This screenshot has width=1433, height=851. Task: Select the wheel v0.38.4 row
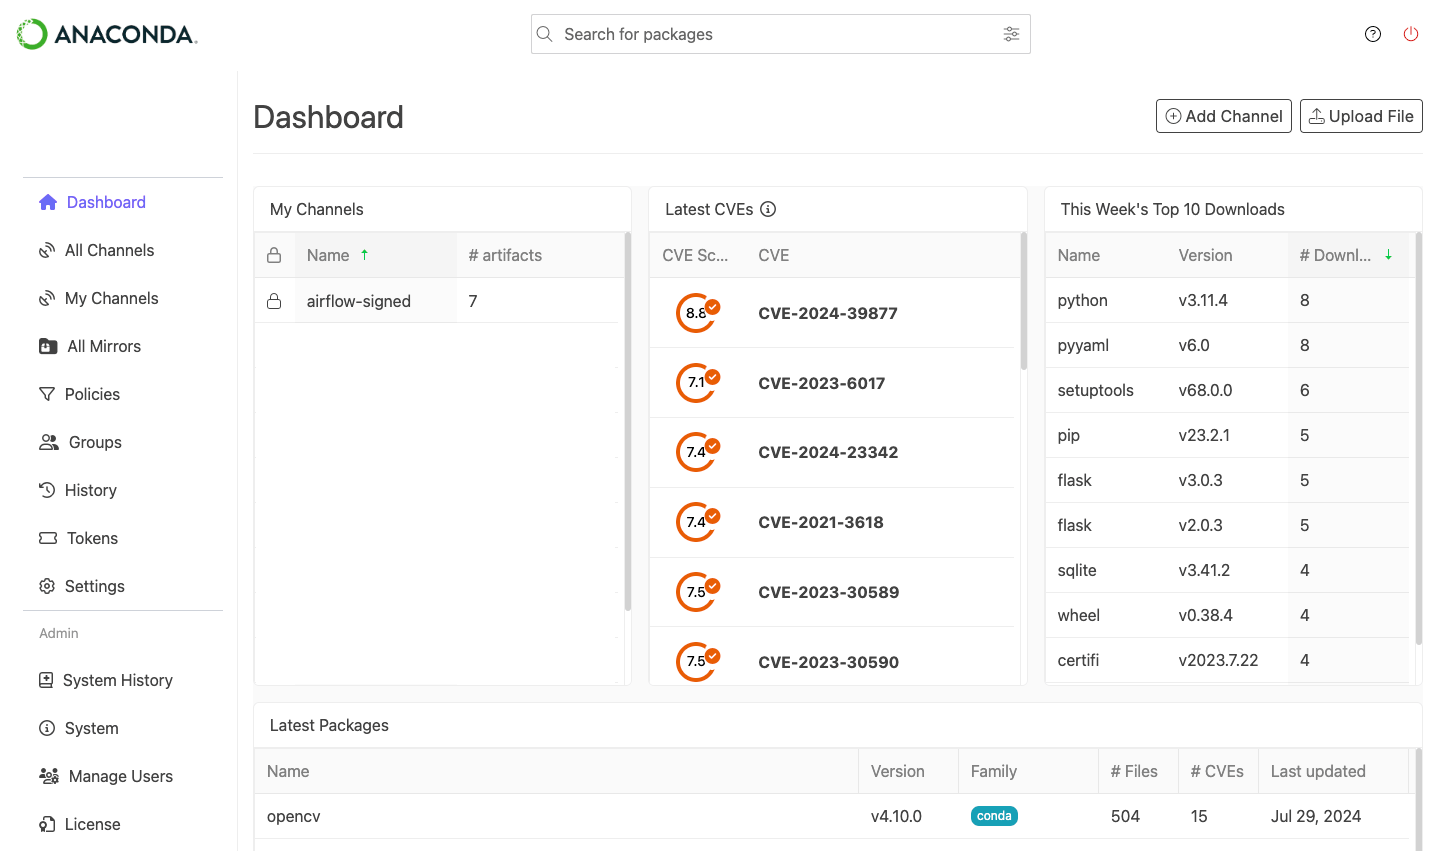(1227, 615)
